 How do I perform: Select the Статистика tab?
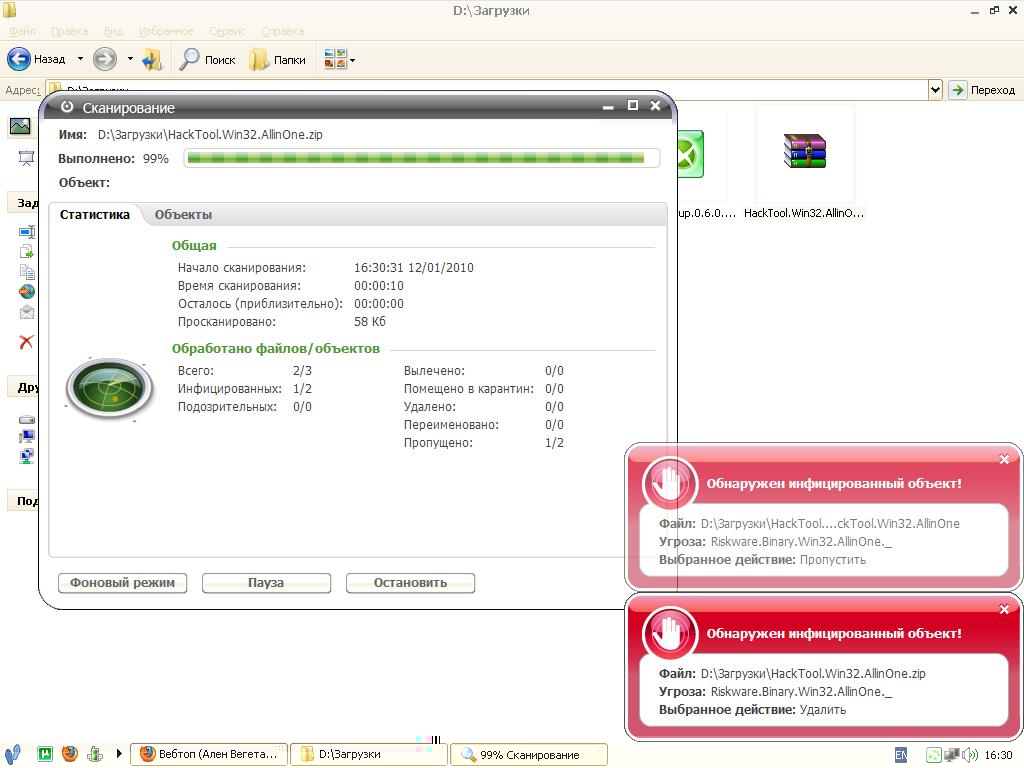95,214
